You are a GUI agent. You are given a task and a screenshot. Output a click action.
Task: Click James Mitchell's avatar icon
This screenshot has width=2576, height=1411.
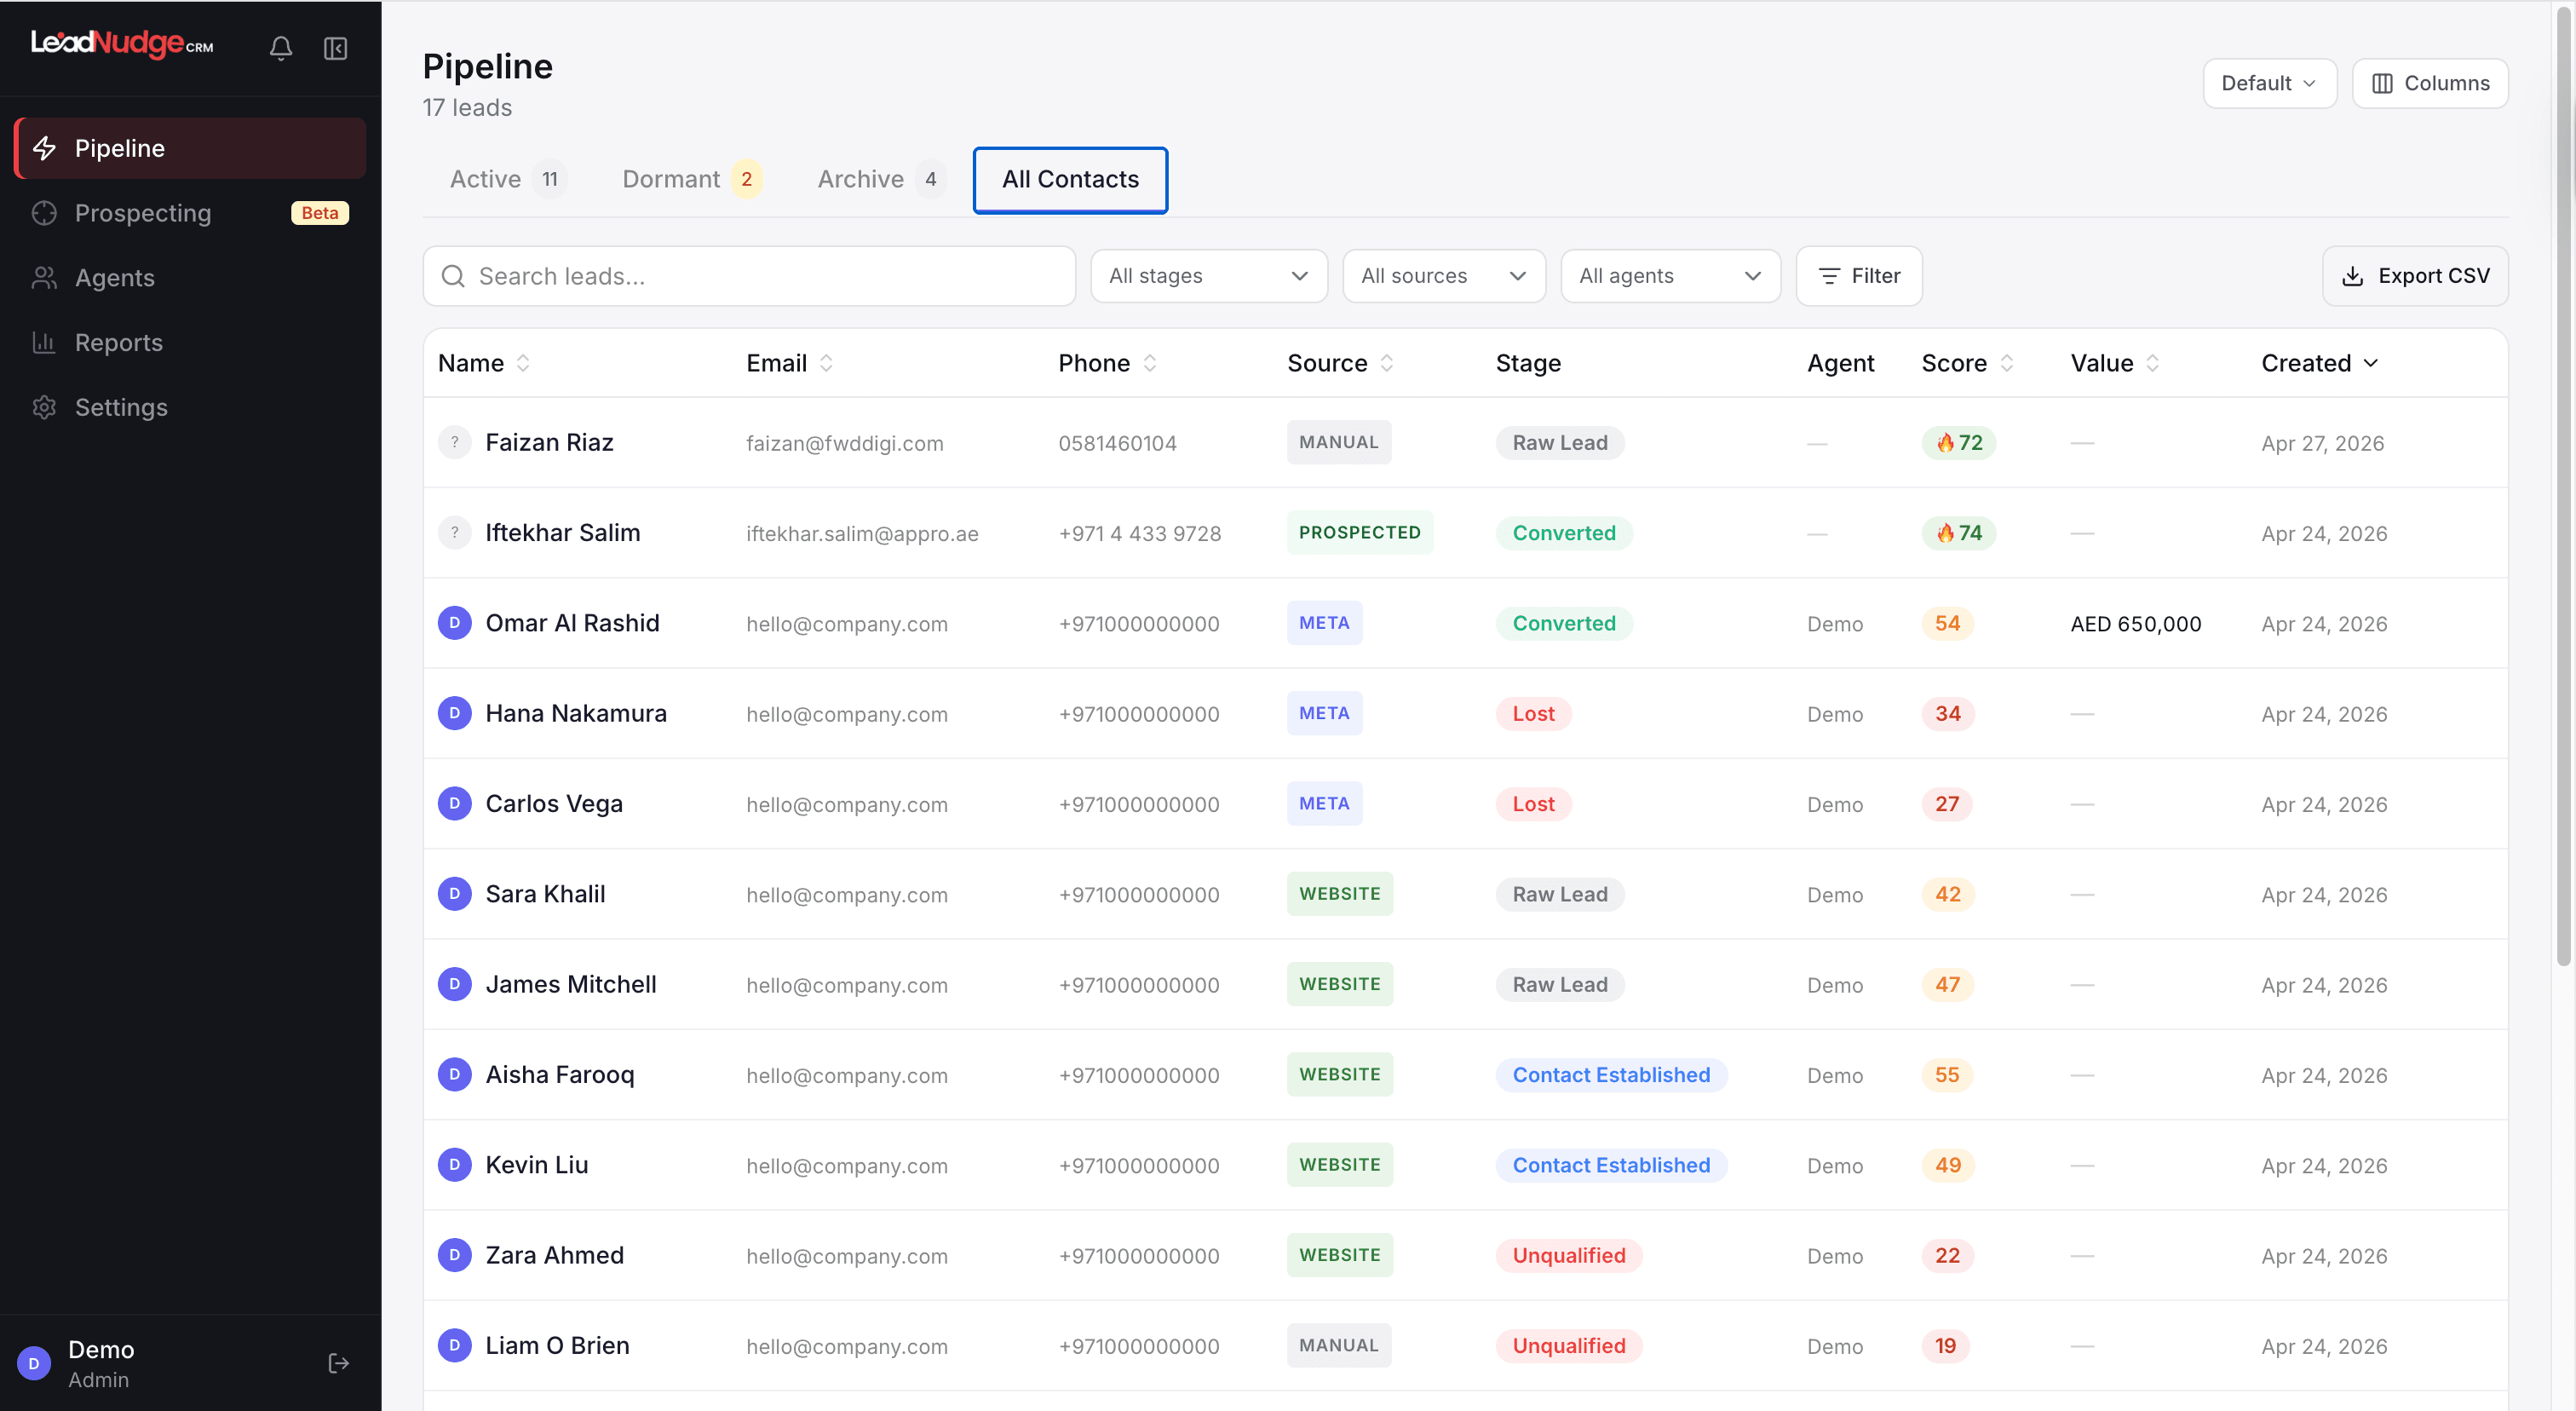(x=454, y=984)
